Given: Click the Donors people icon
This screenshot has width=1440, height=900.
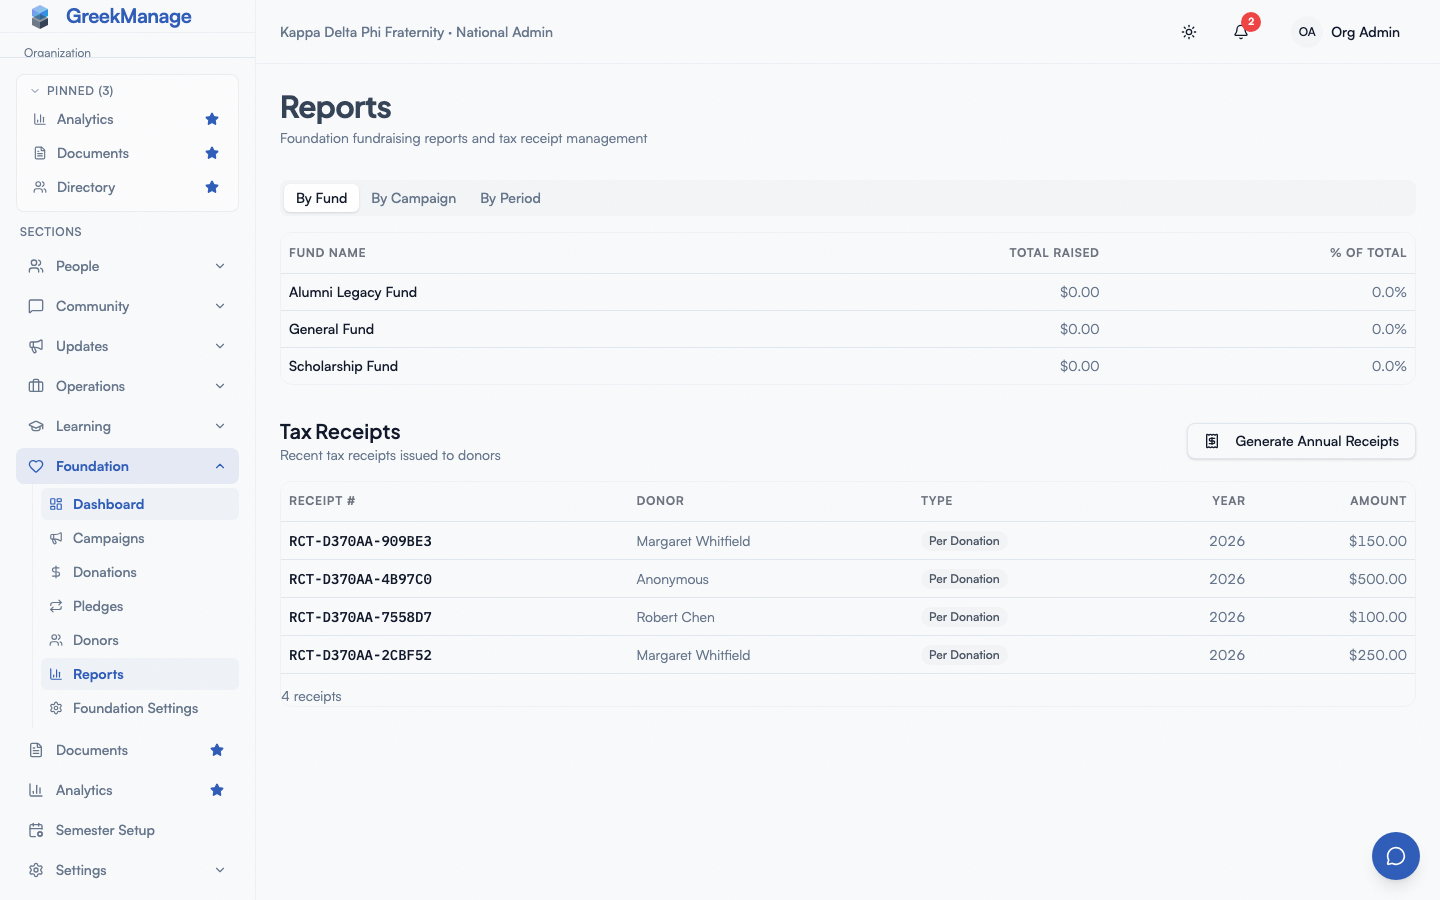Looking at the screenshot, I should (x=56, y=640).
